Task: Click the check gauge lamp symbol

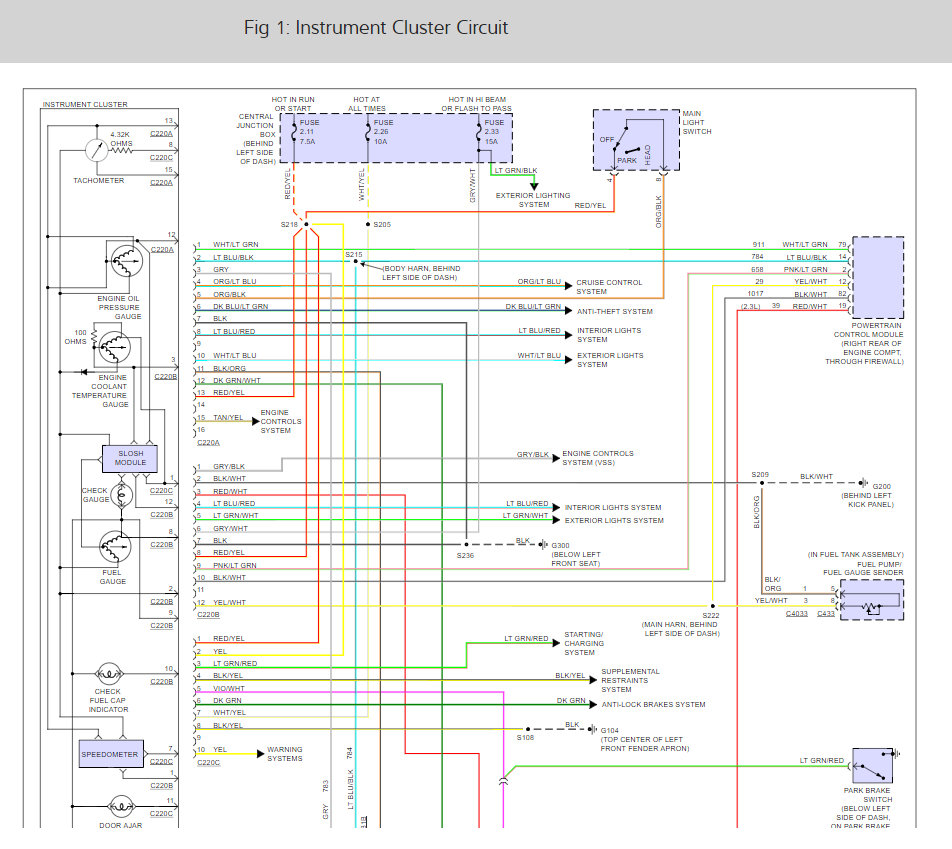Action: tap(121, 496)
